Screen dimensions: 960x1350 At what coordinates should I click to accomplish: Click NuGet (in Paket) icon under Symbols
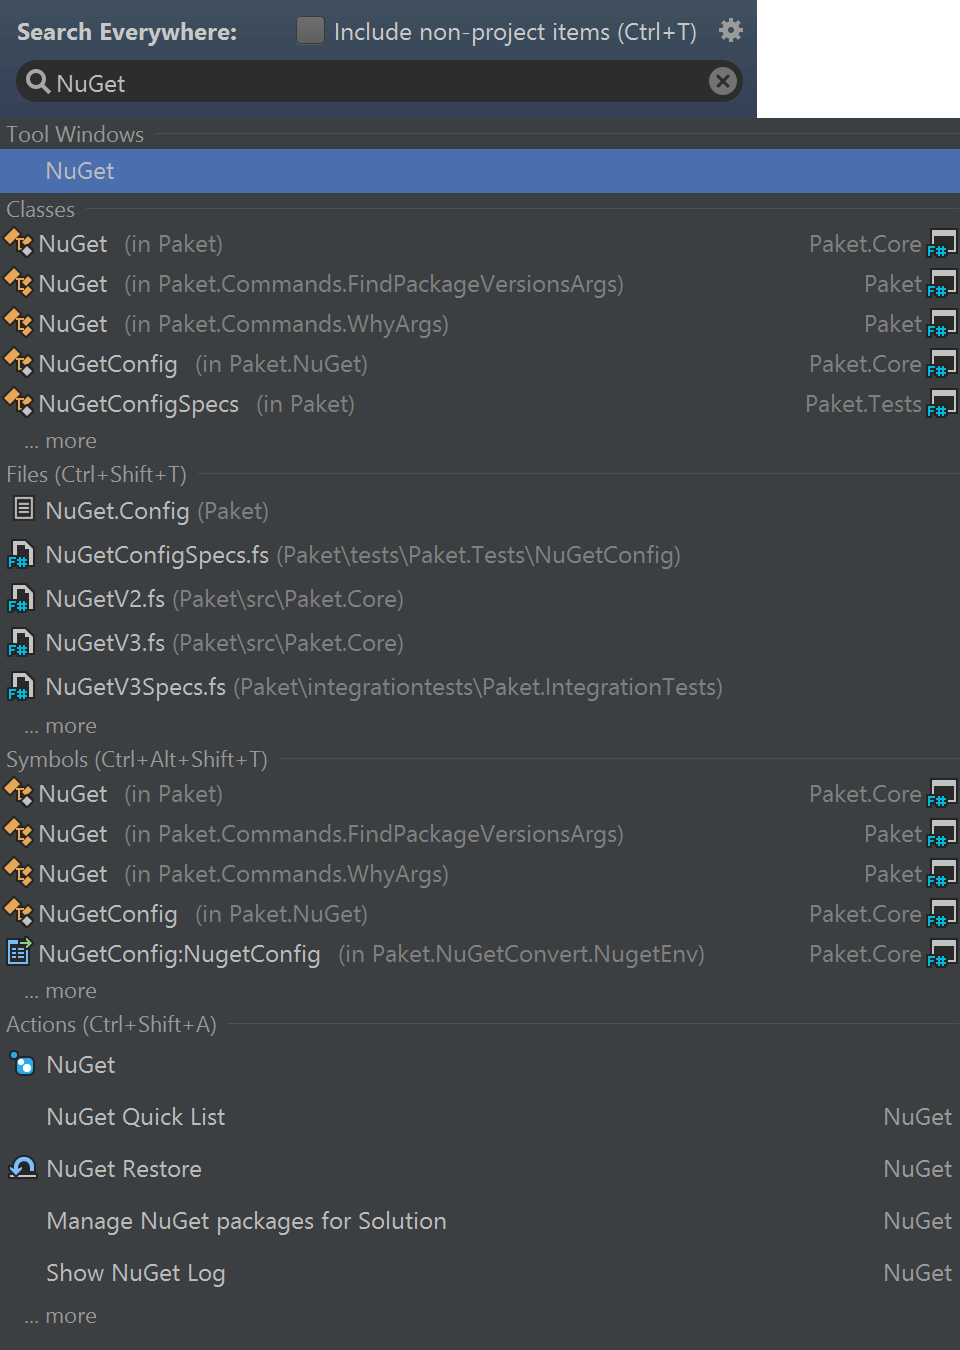pos(19,793)
